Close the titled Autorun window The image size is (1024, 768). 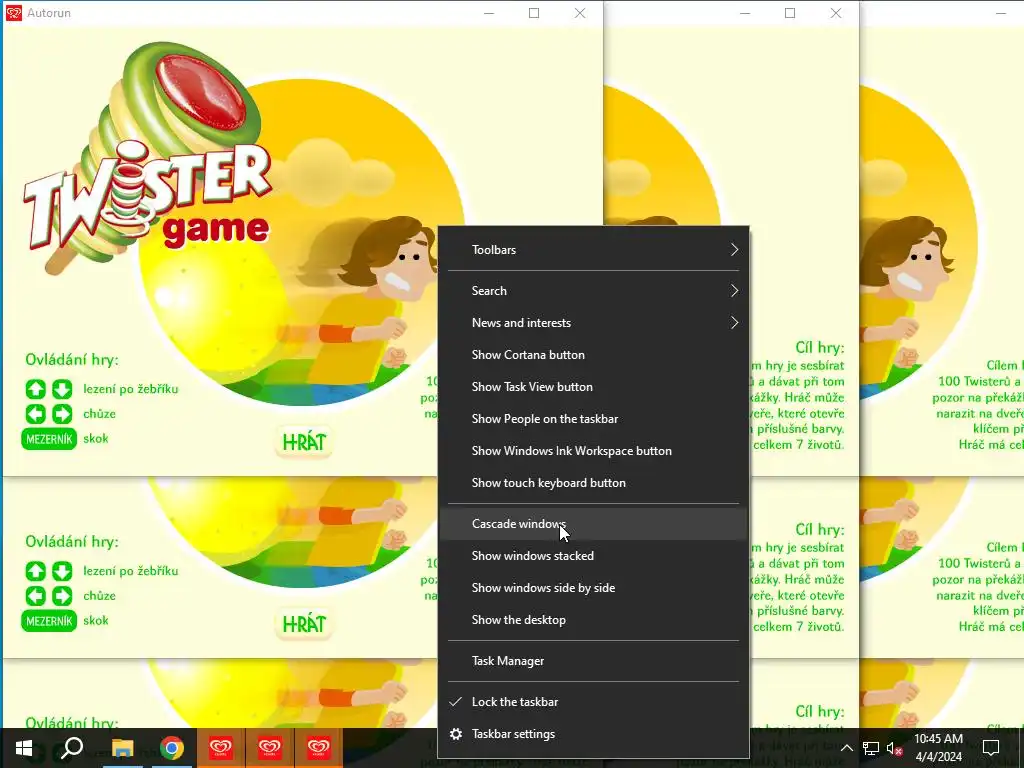pyautogui.click(x=580, y=13)
